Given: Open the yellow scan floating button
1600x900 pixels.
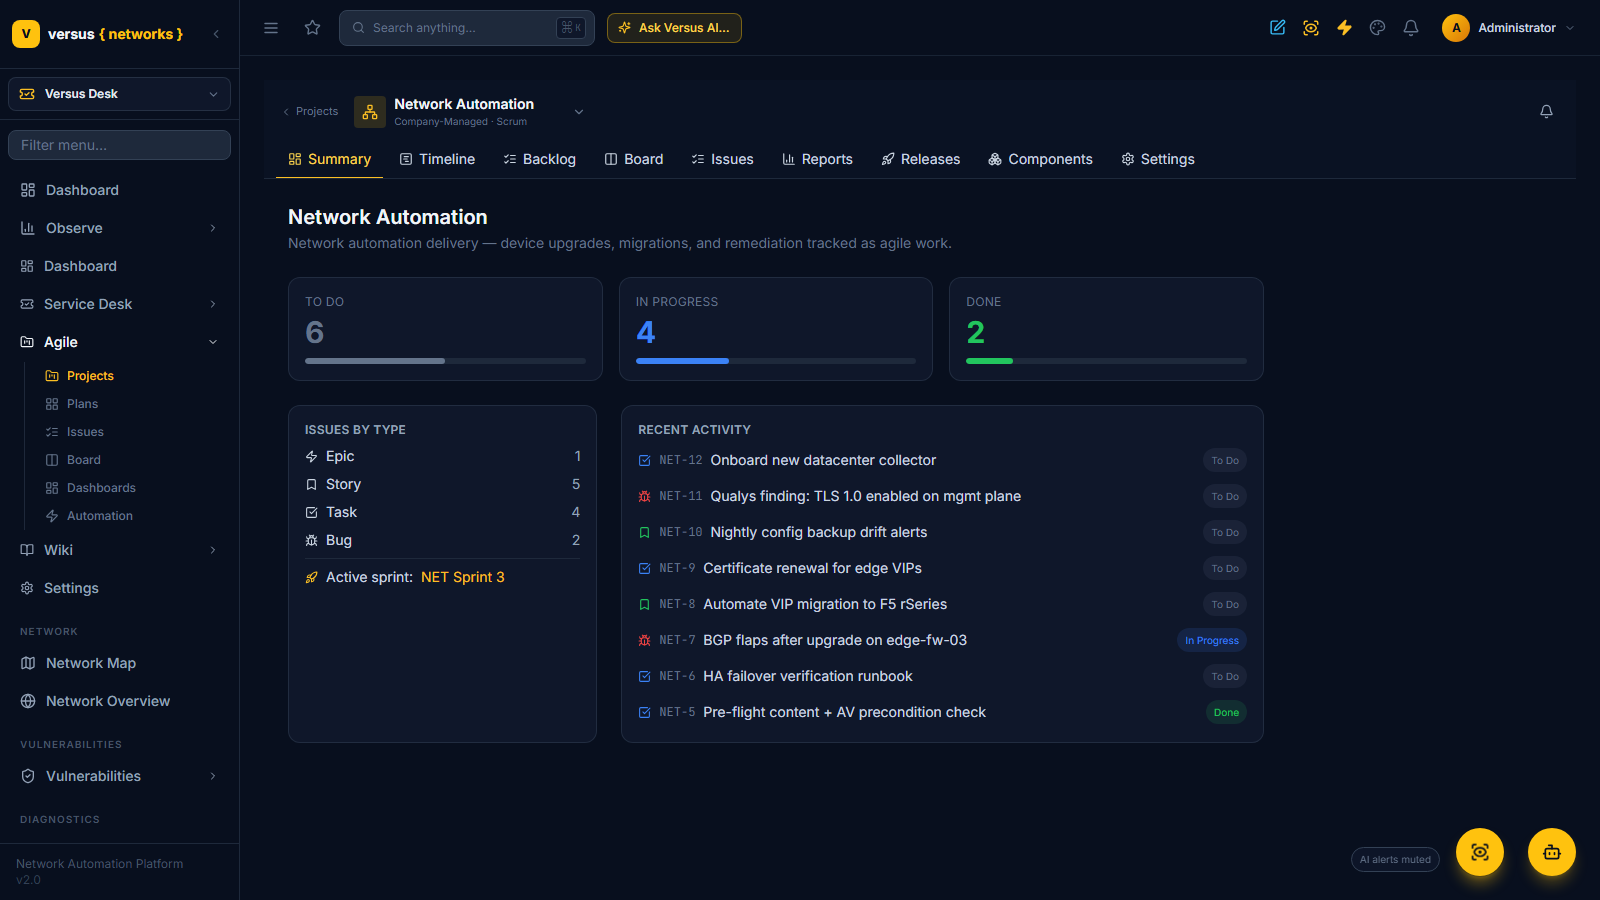Looking at the screenshot, I should [x=1480, y=852].
